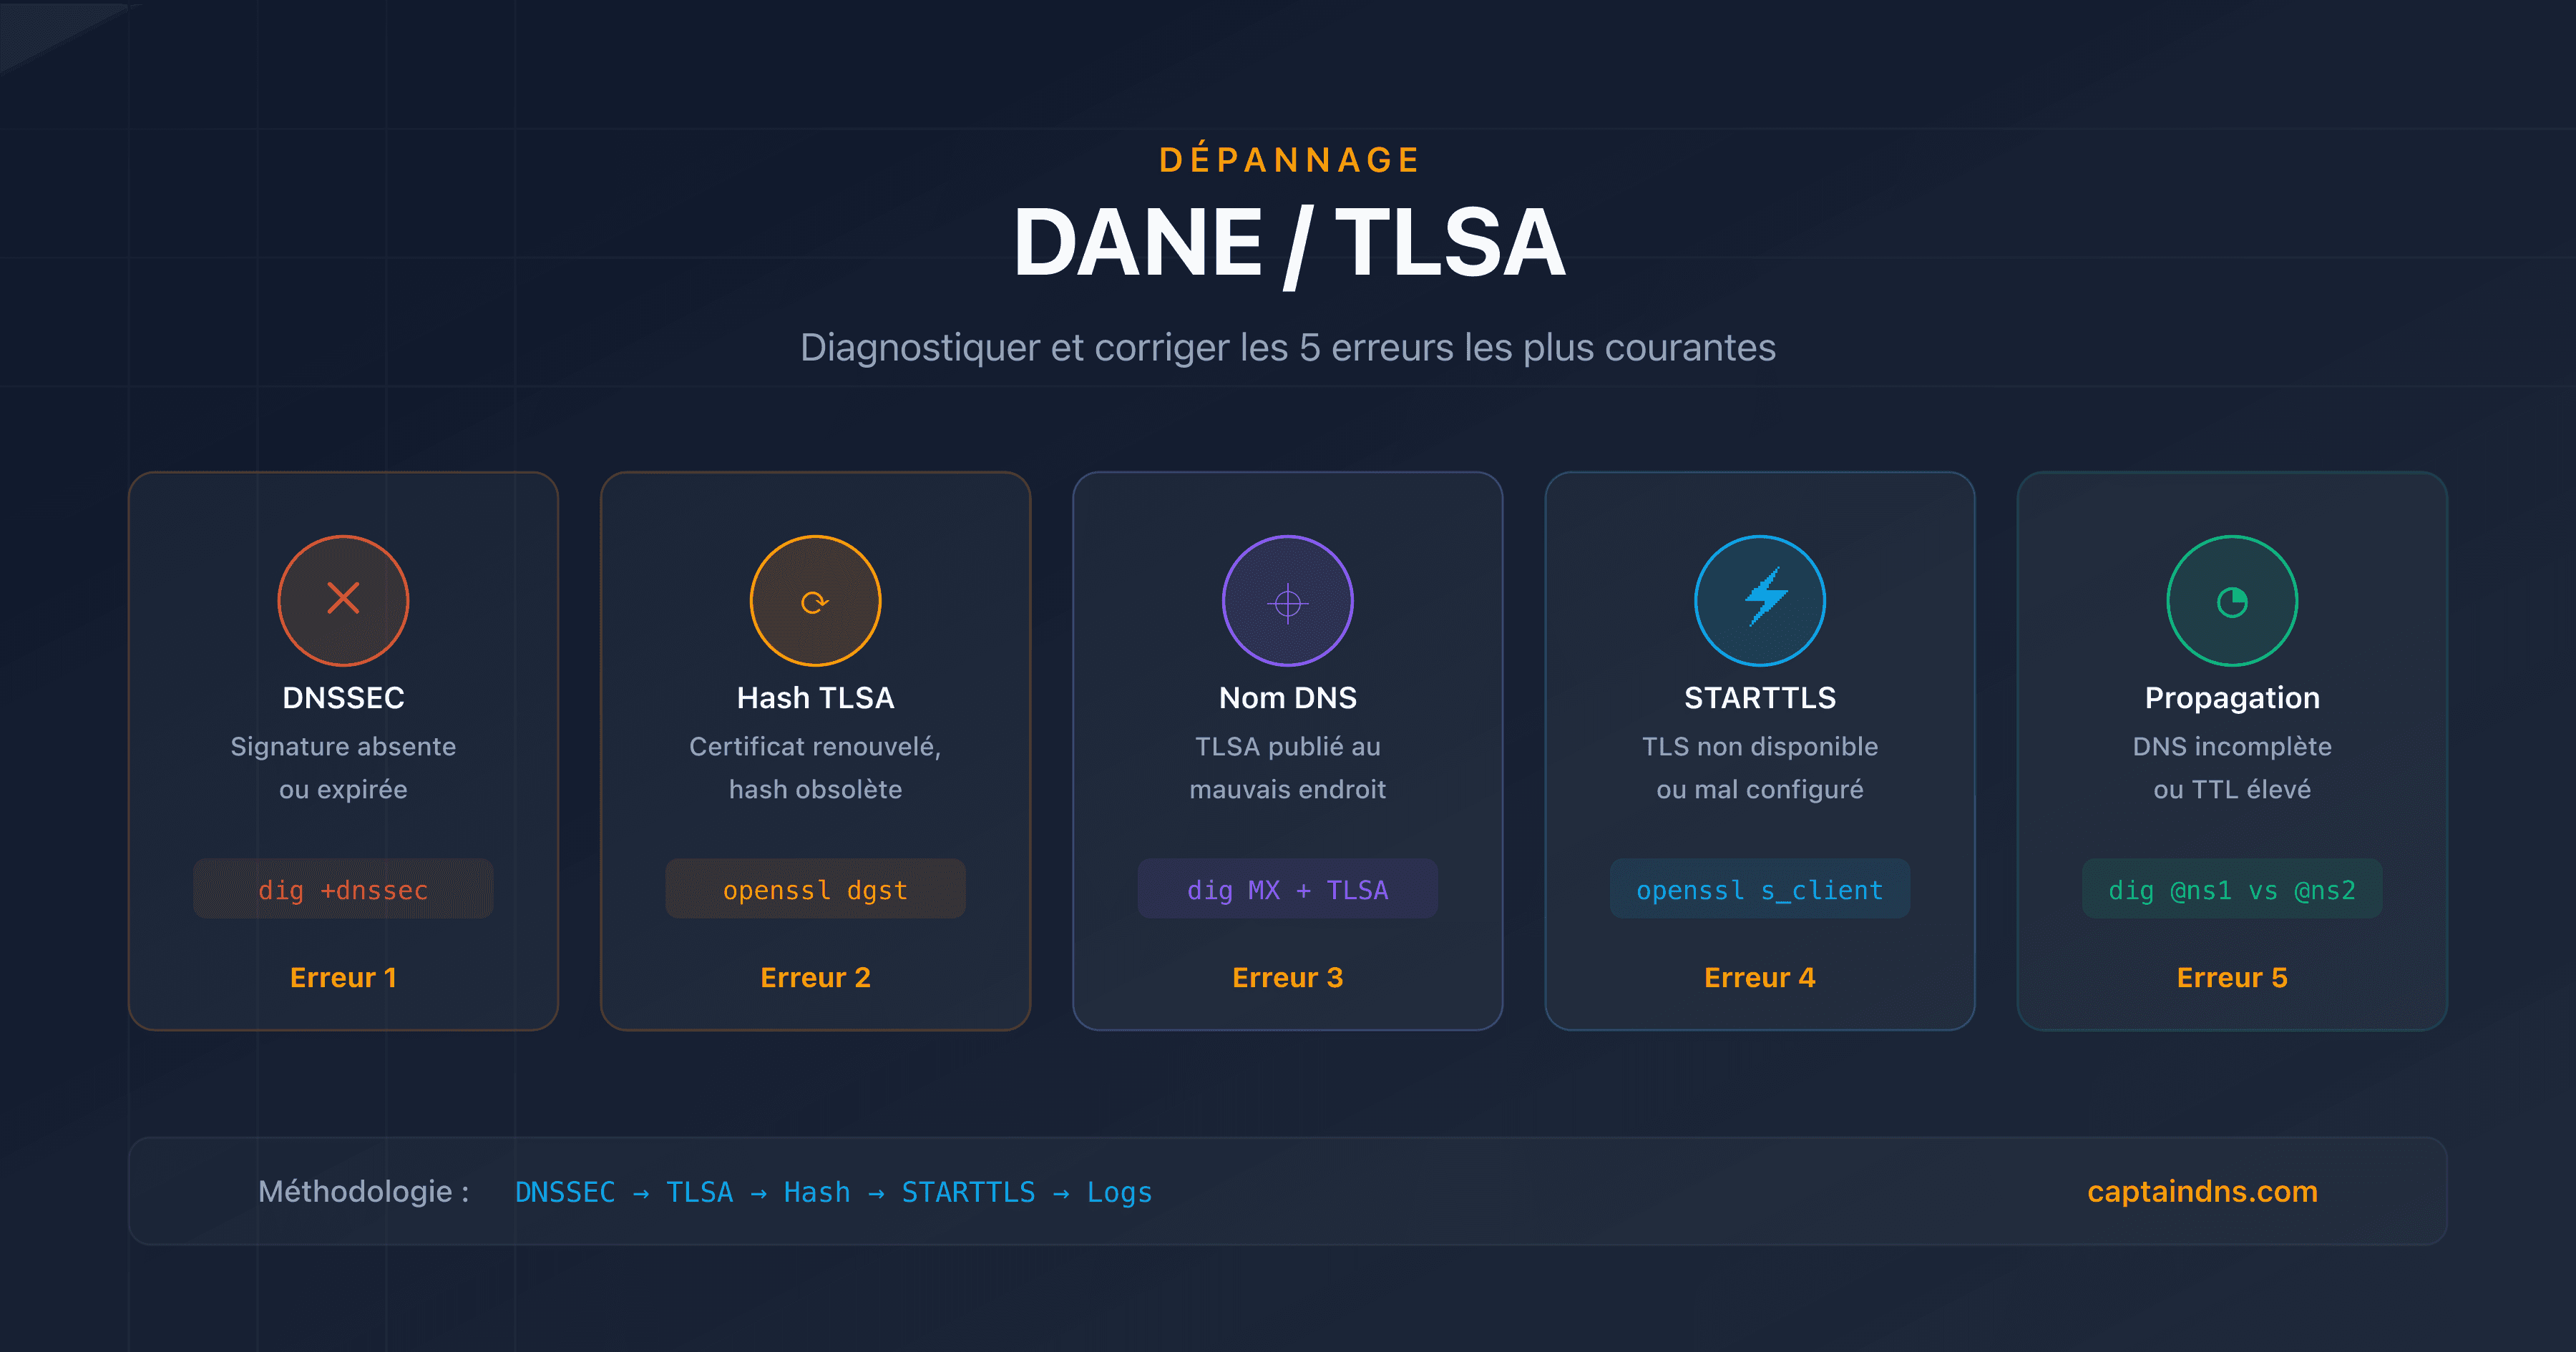Click the dig @ns1 vs @ns2 command chip
2576x1352 pixels.
pyautogui.click(x=2231, y=888)
